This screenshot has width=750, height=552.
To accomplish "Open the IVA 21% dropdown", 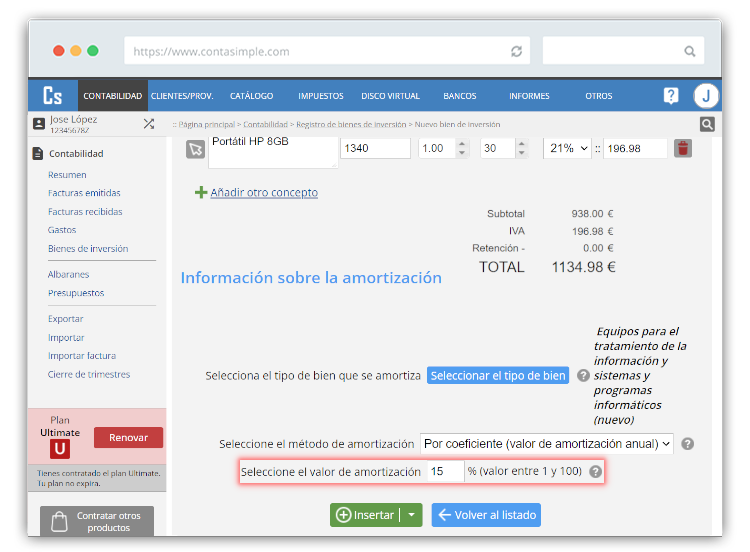I will 567,148.
